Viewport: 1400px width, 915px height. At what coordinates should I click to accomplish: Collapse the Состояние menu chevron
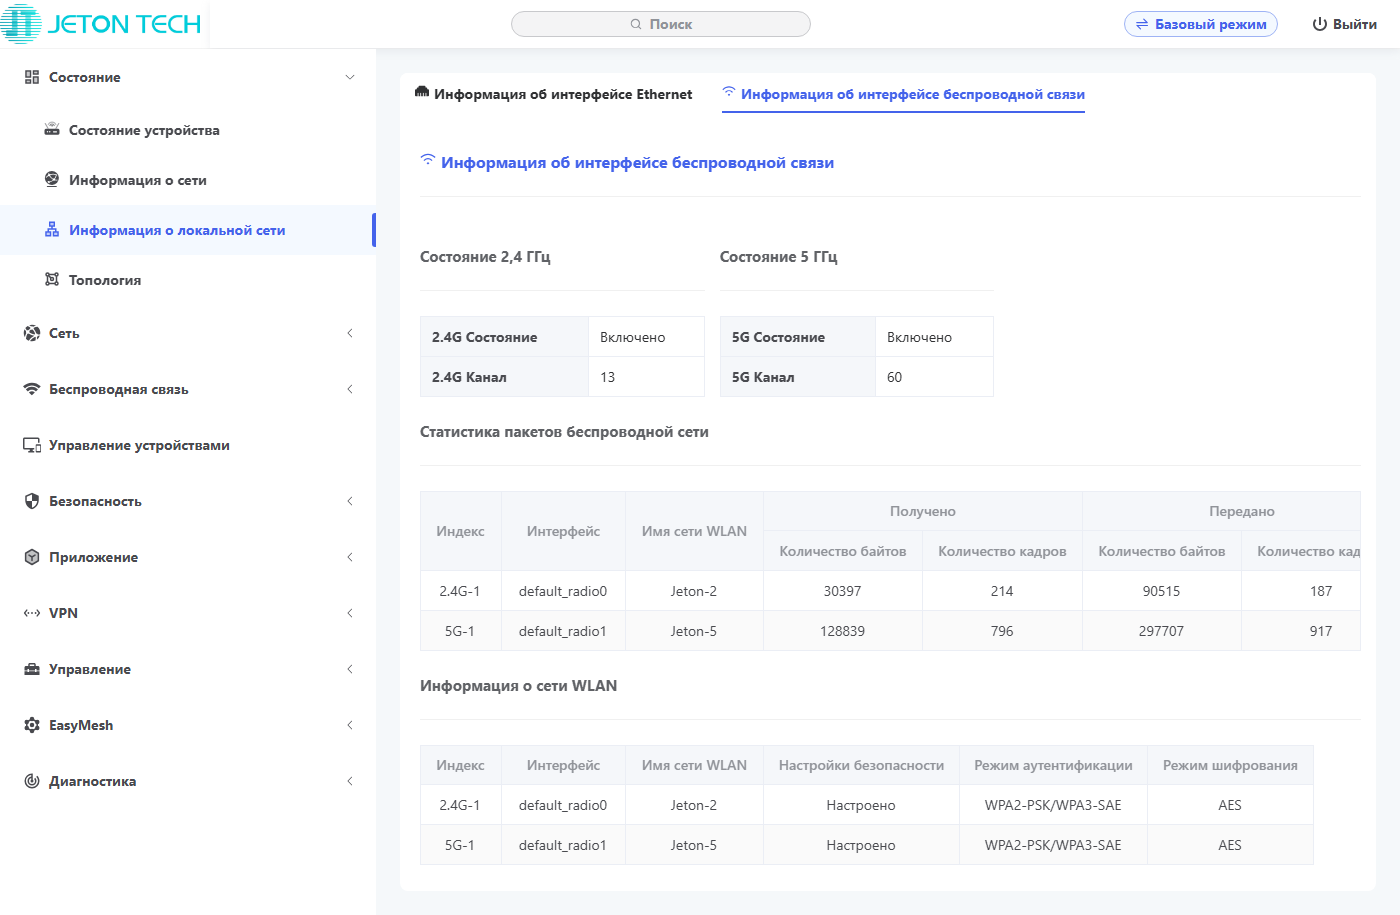350,77
